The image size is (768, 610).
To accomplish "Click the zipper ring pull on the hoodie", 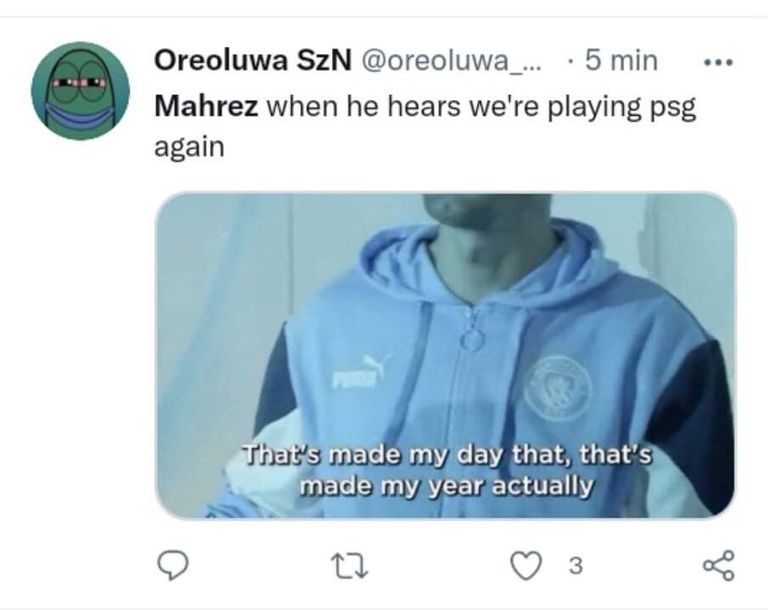I will coord(472,338).
